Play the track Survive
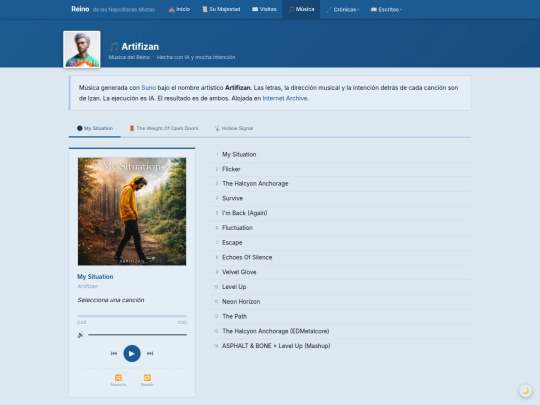 [x=341, y=198]
